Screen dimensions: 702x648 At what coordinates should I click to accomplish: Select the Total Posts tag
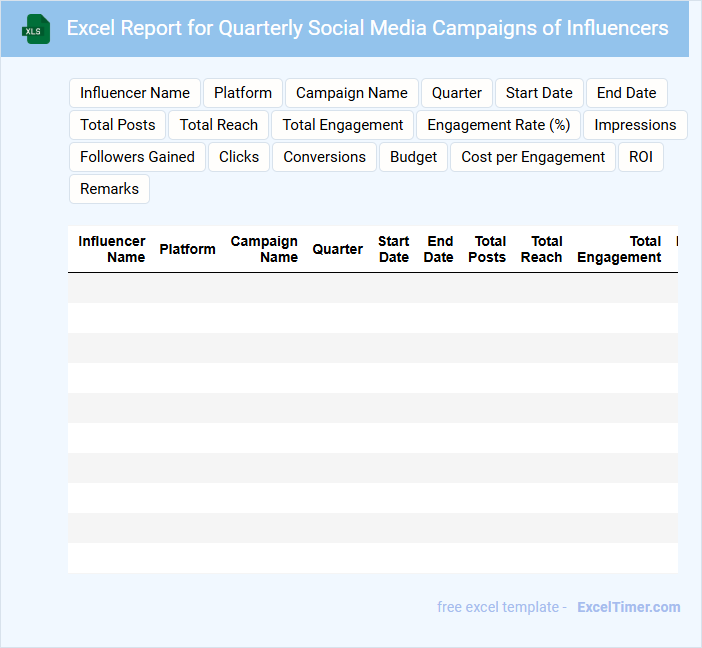tap(118, 125)
